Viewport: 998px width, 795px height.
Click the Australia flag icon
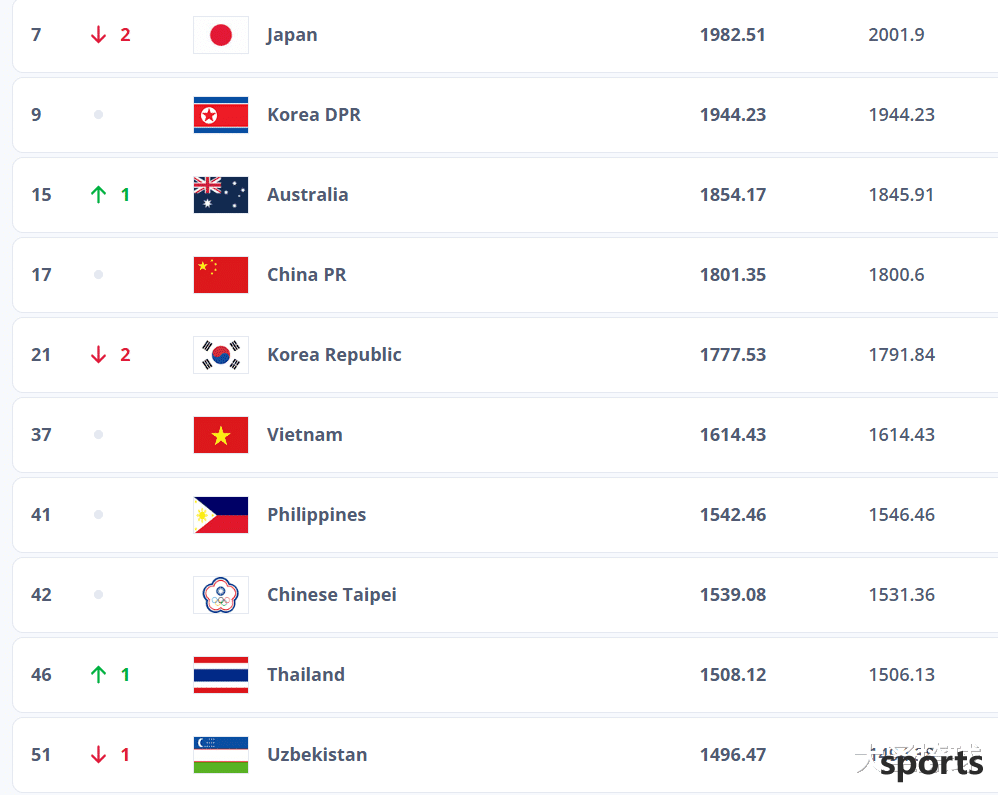221,195
